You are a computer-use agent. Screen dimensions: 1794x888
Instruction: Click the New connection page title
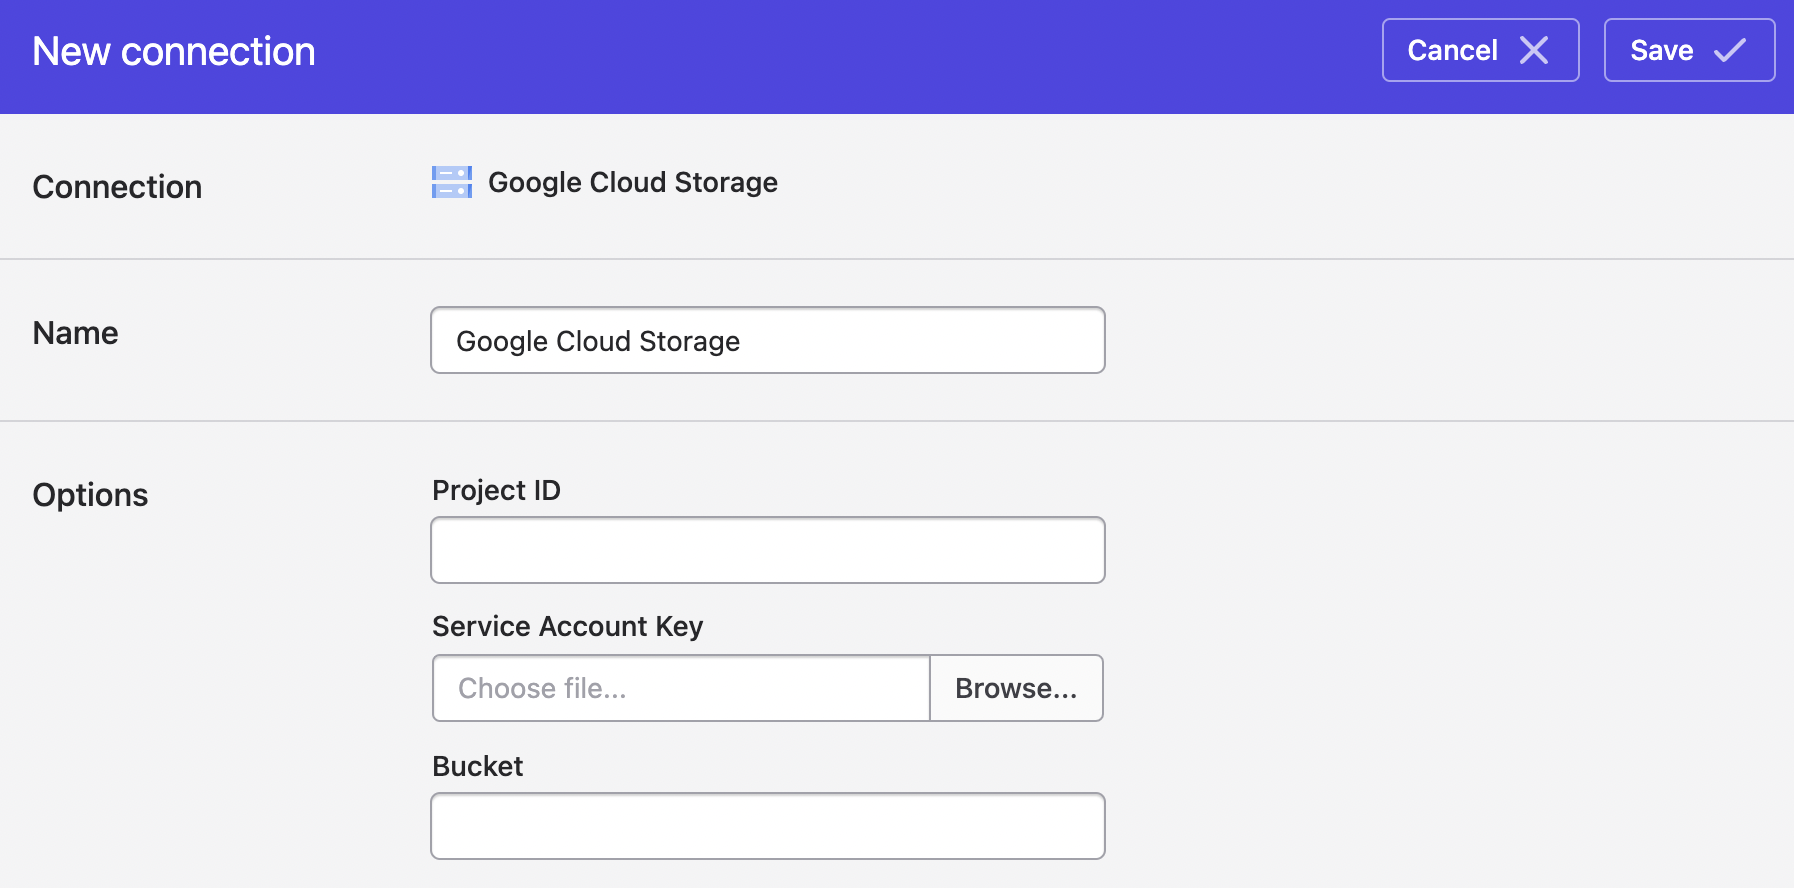coord(174,52)
